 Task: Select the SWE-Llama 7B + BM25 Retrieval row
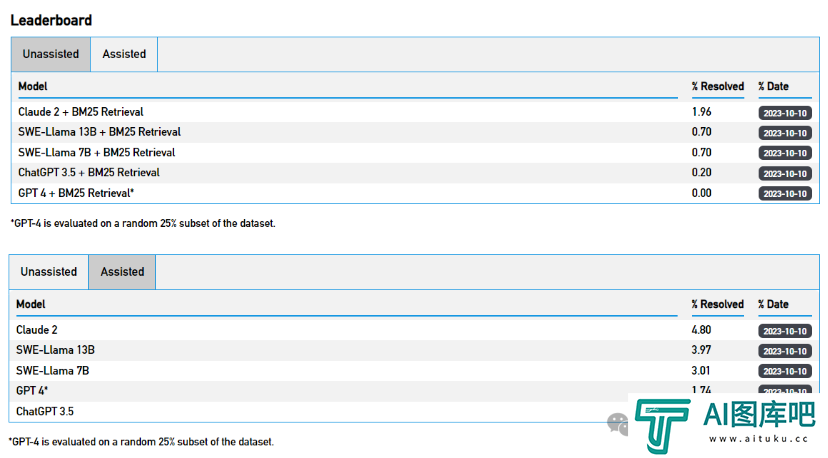pyautogui.click(x=415, y=153)
